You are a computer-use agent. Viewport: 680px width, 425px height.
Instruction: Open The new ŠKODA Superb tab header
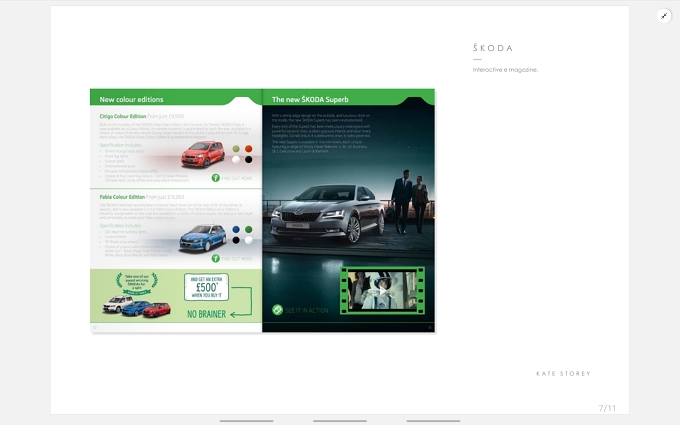pos(310,99)
